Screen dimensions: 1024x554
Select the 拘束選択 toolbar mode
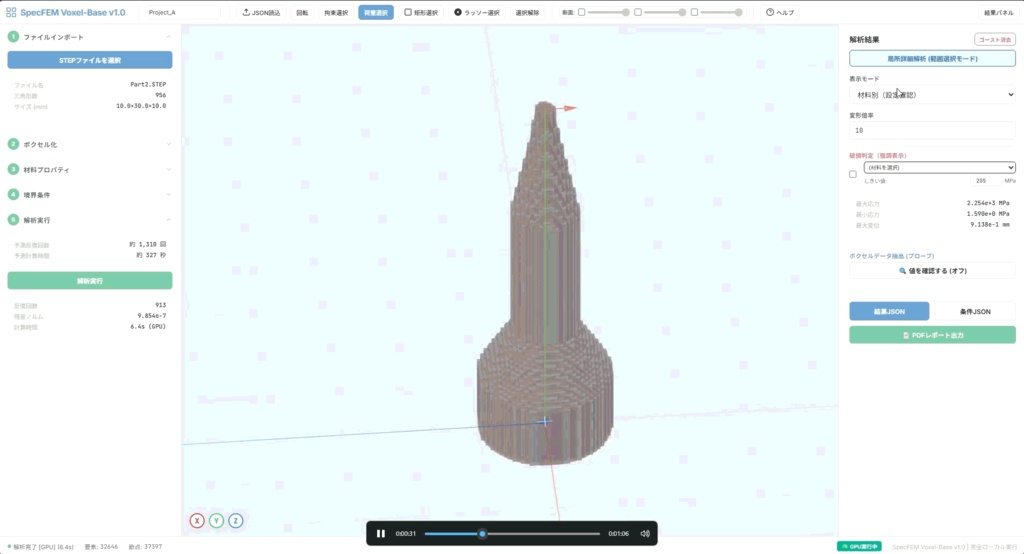(336, 12)
